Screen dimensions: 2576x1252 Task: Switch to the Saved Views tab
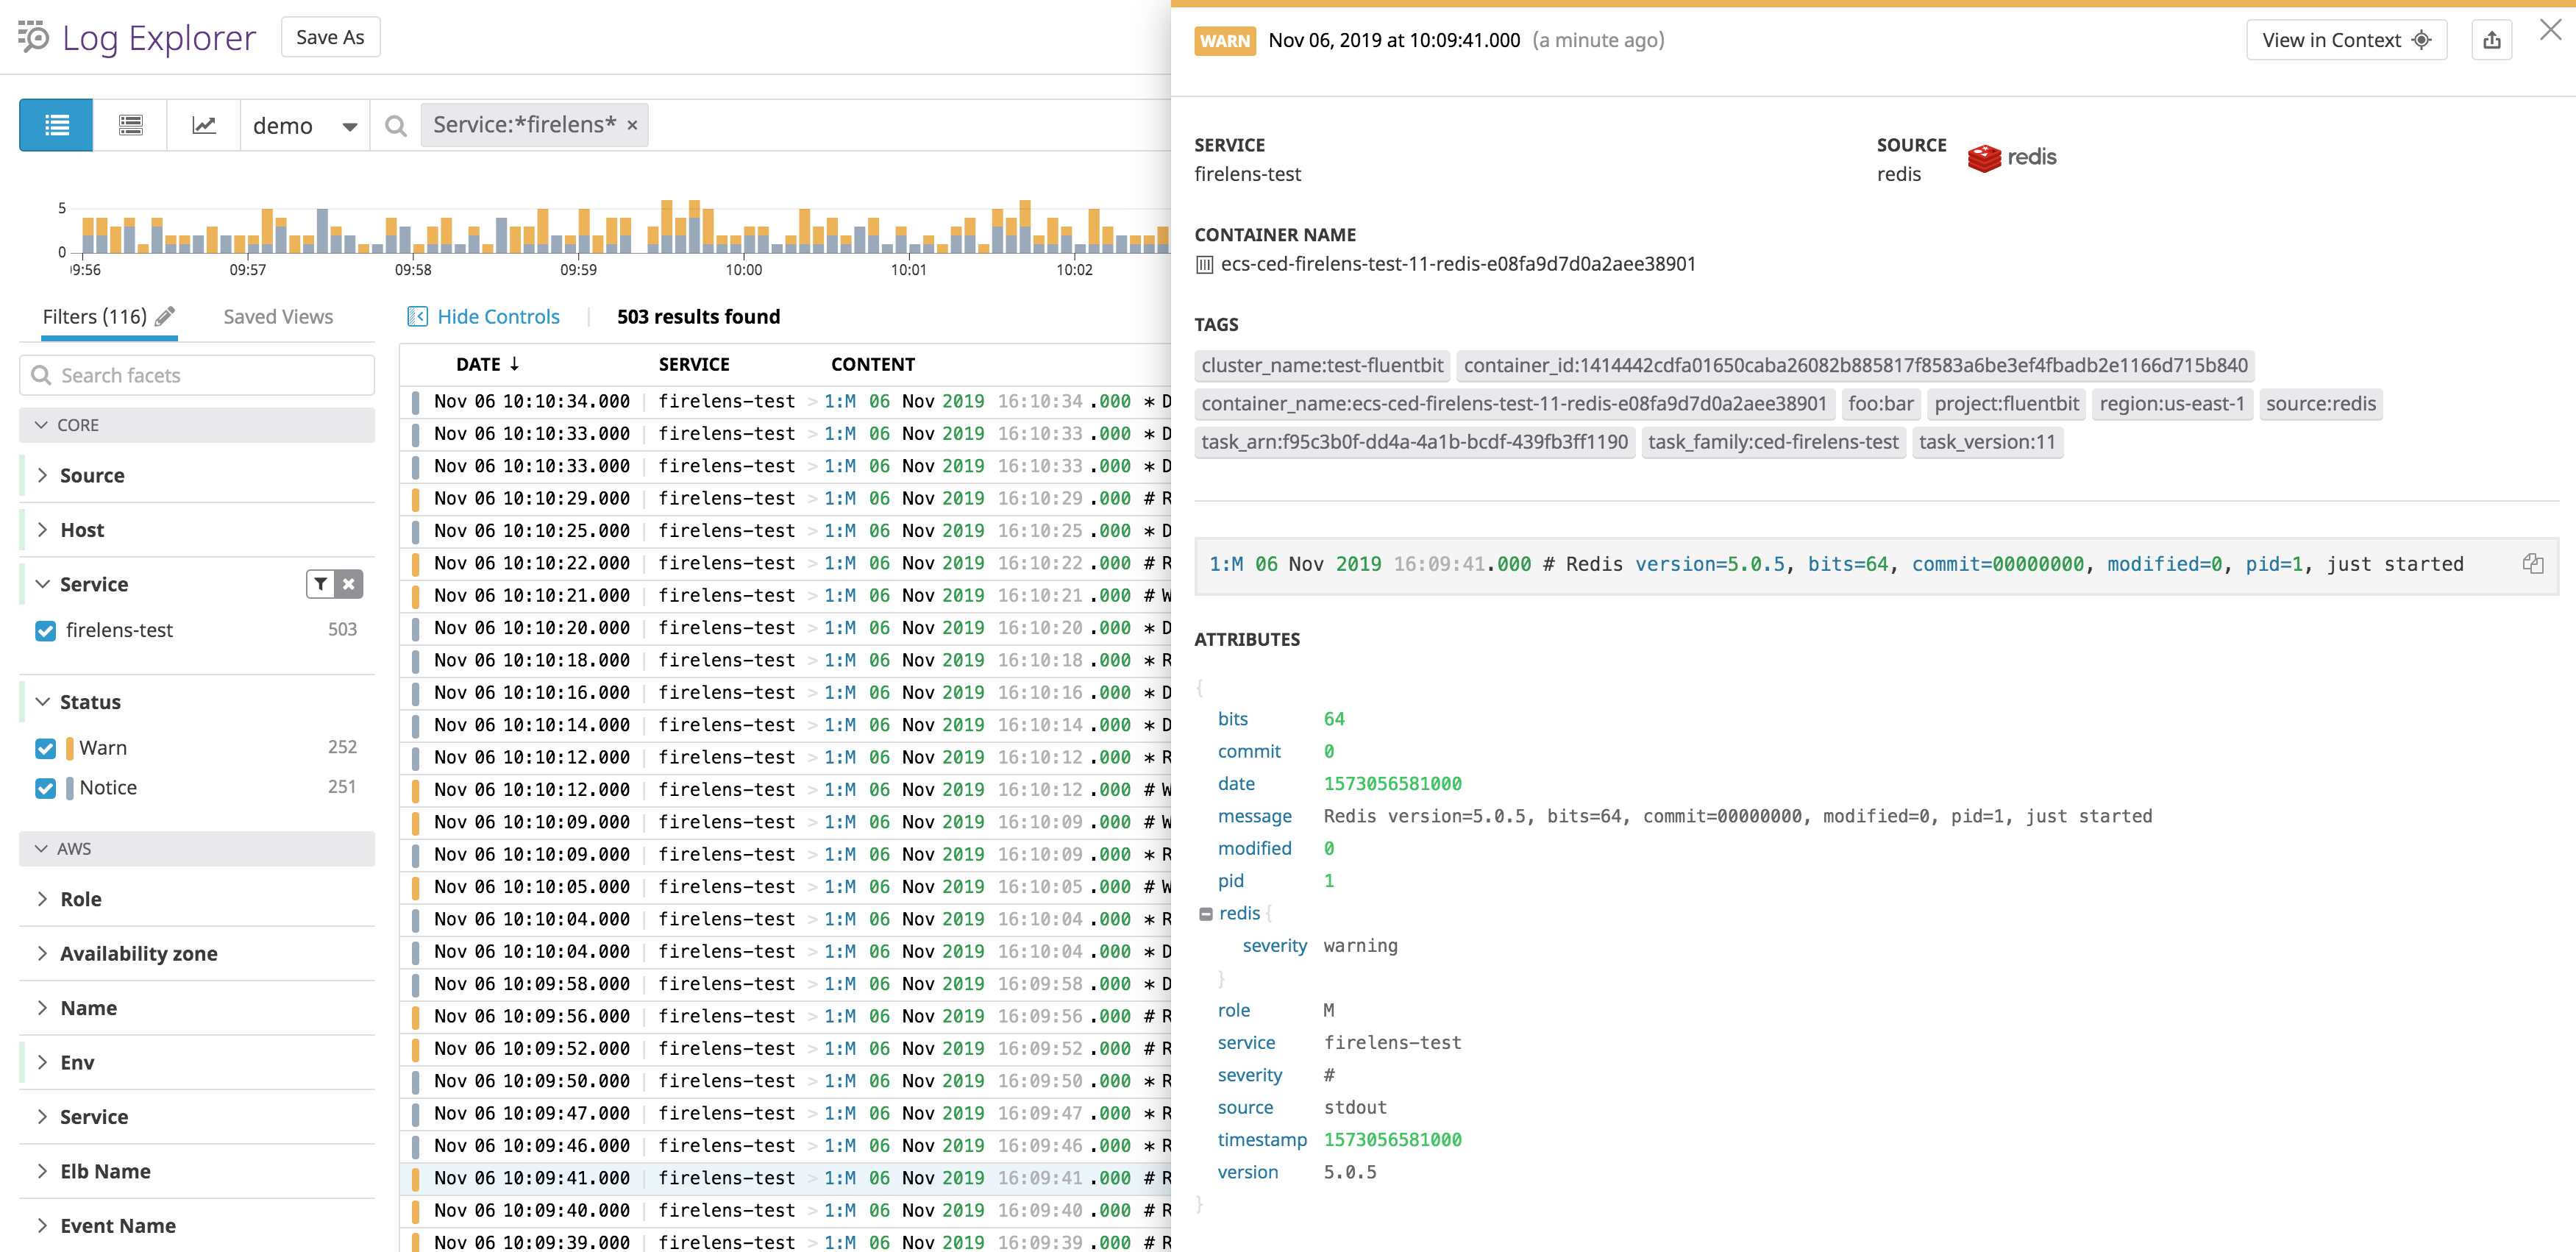point(277,316)
